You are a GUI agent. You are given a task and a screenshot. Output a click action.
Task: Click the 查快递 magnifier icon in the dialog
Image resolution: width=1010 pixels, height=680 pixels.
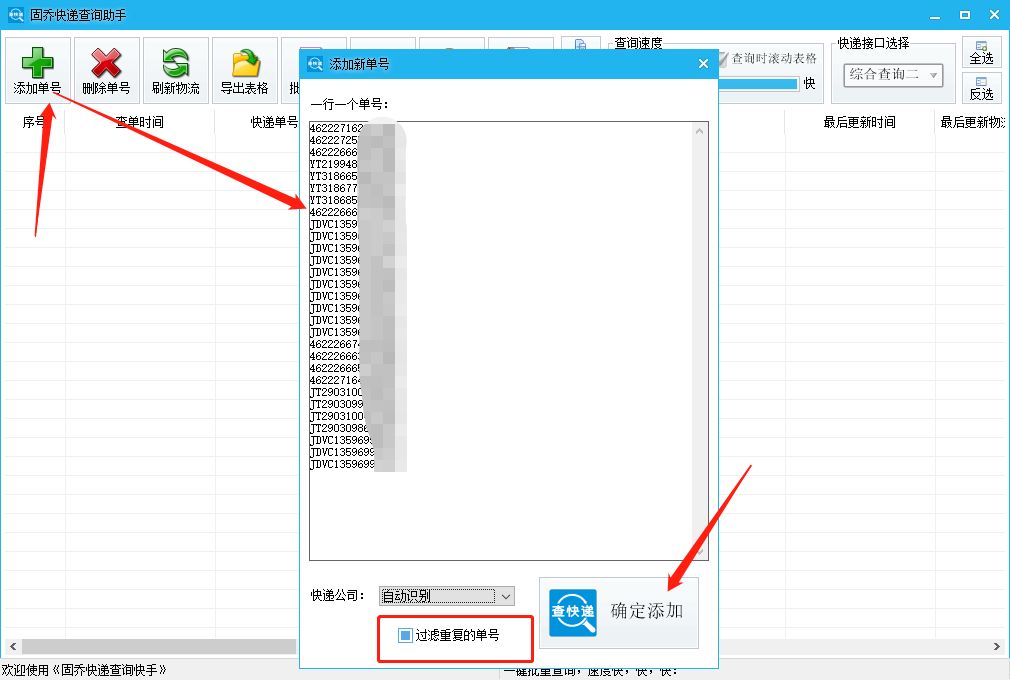[x=573, y=612]
